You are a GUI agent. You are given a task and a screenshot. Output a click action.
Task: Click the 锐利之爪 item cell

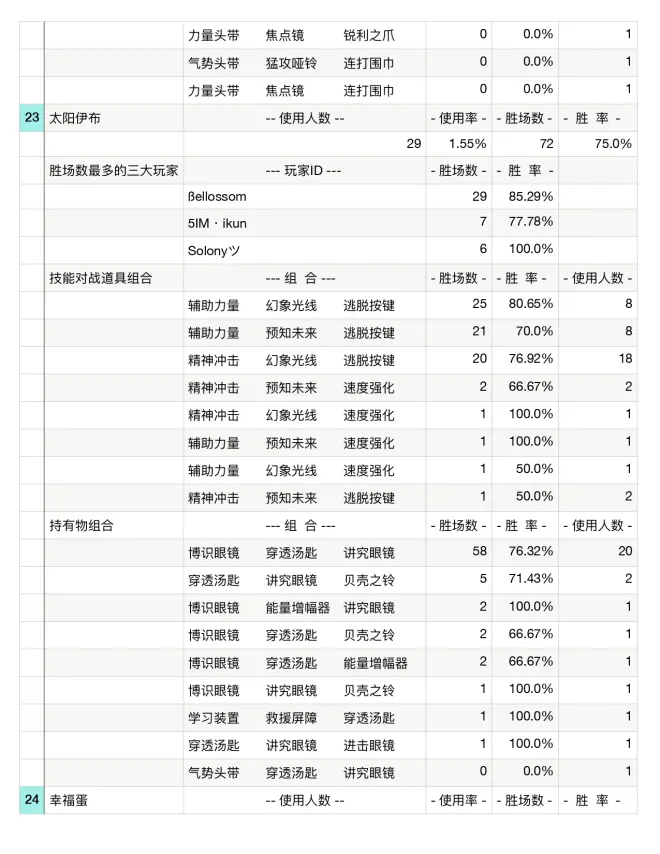click(369, 35)
